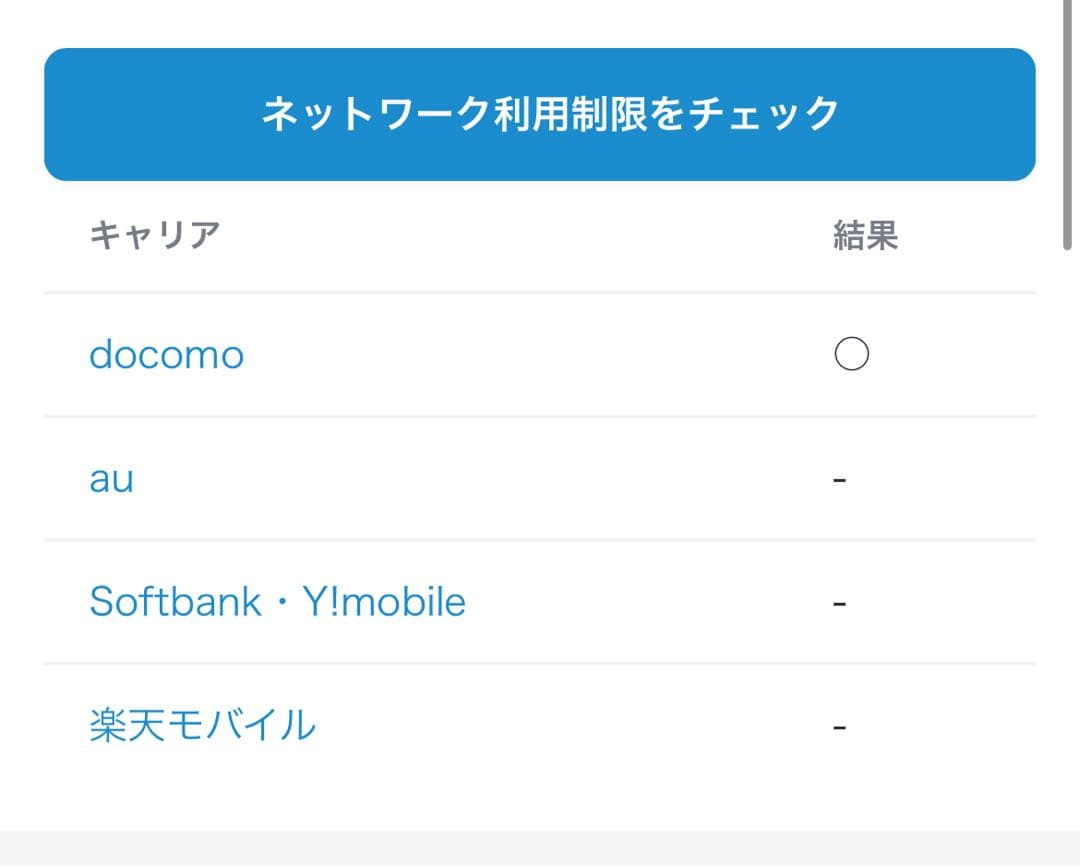The width and height of the screenshot is (1080, 866).
Task: Open the 楽天モバイル carrier link
Action: pyautogui.click(x=202, y=725)
